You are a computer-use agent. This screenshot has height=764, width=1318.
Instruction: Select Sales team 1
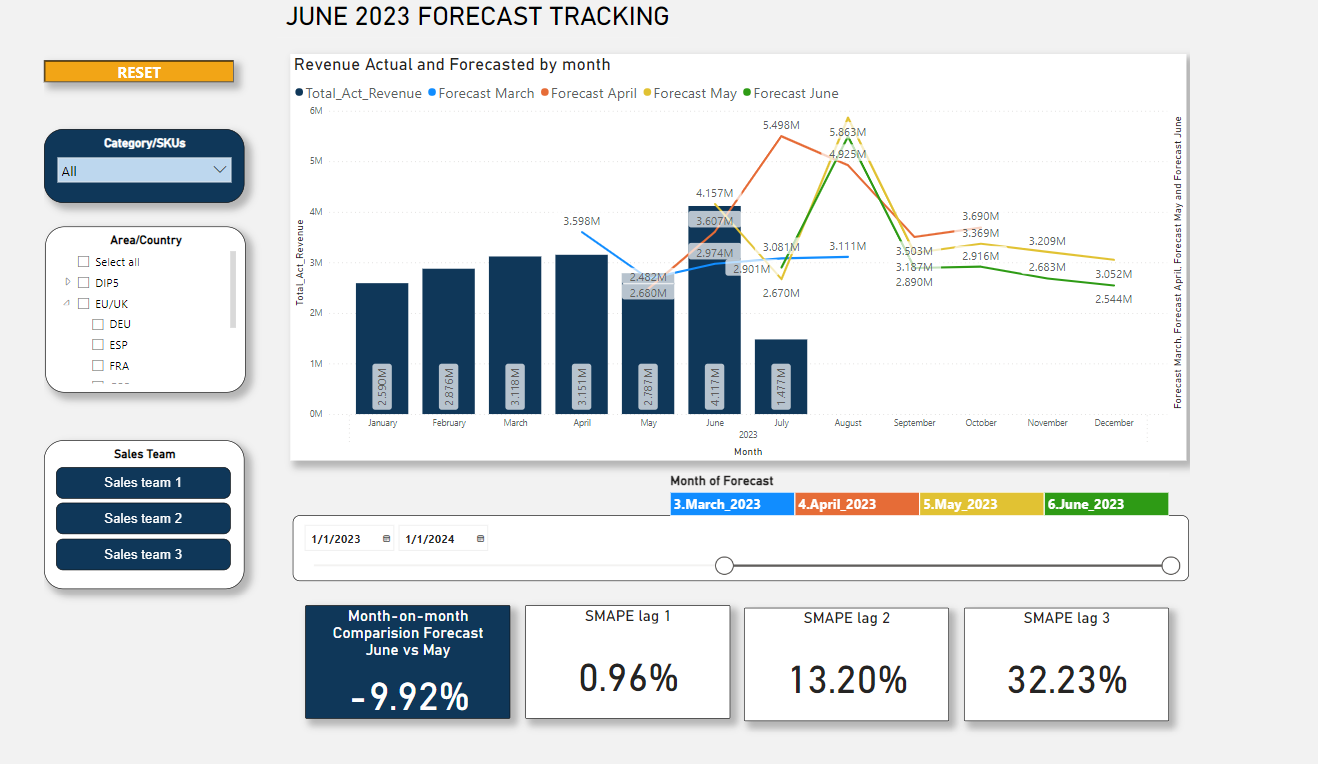[x=143, y=483]
